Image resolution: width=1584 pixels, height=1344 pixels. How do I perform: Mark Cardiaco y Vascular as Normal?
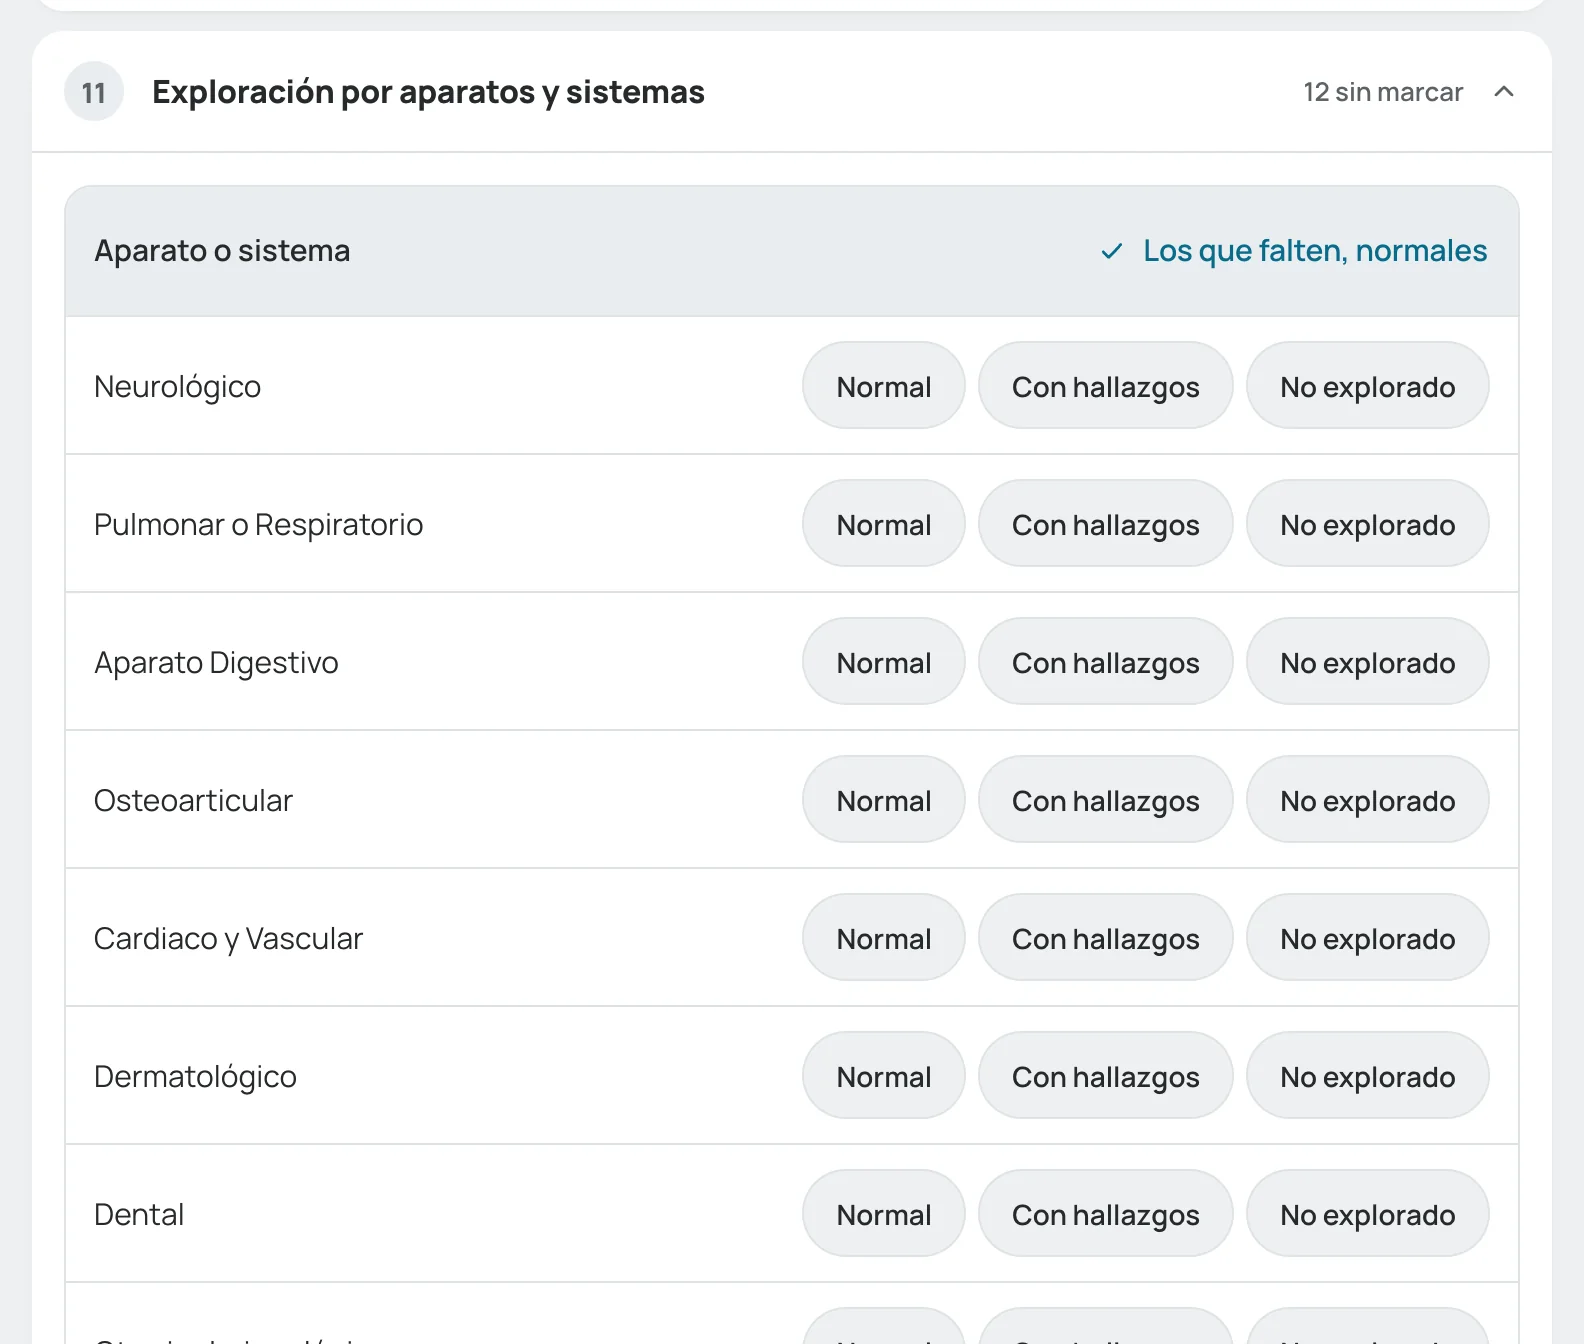tap(884, 938)
